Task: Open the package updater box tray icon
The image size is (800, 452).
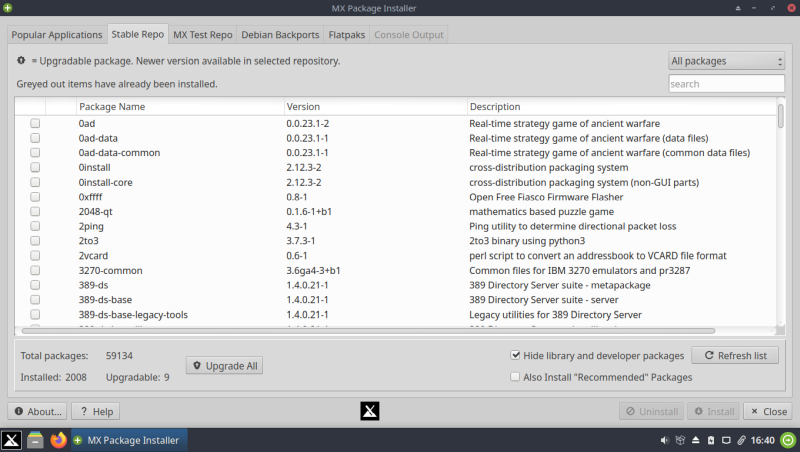Action: [x=680, y=440]
